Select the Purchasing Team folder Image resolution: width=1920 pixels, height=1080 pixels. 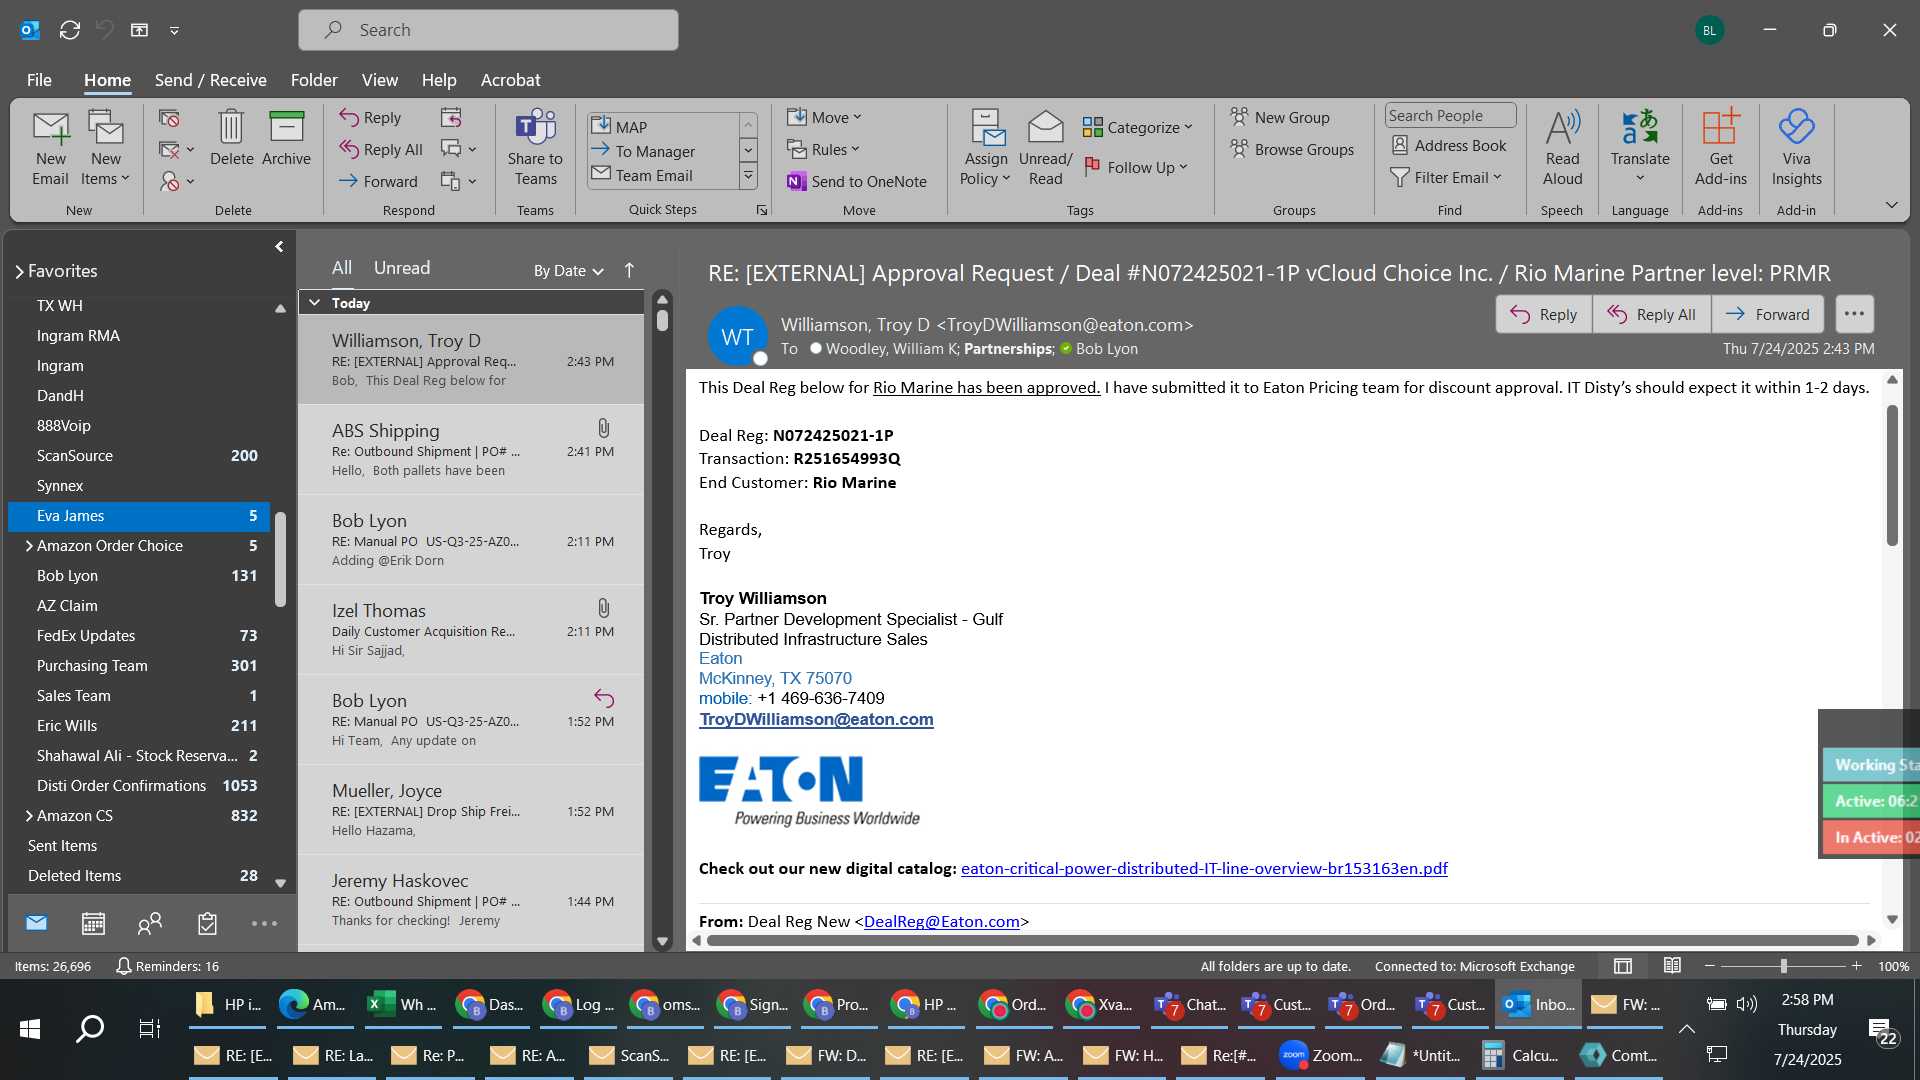[x=139, y=666]
